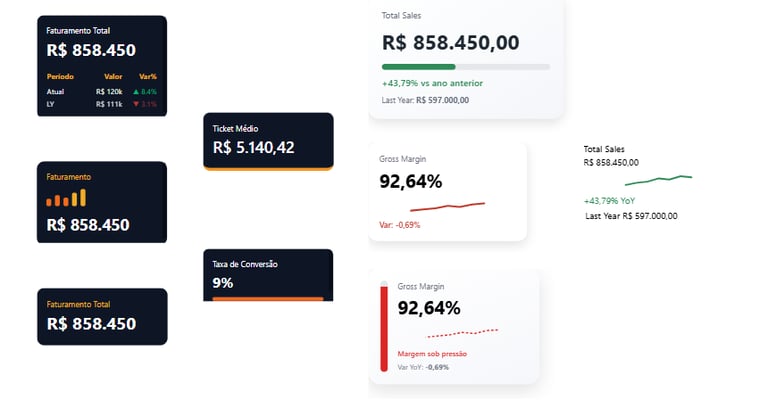768x405 pixels.
Task: Click the red sparkline in Gross Margin card
Action: 447,206
